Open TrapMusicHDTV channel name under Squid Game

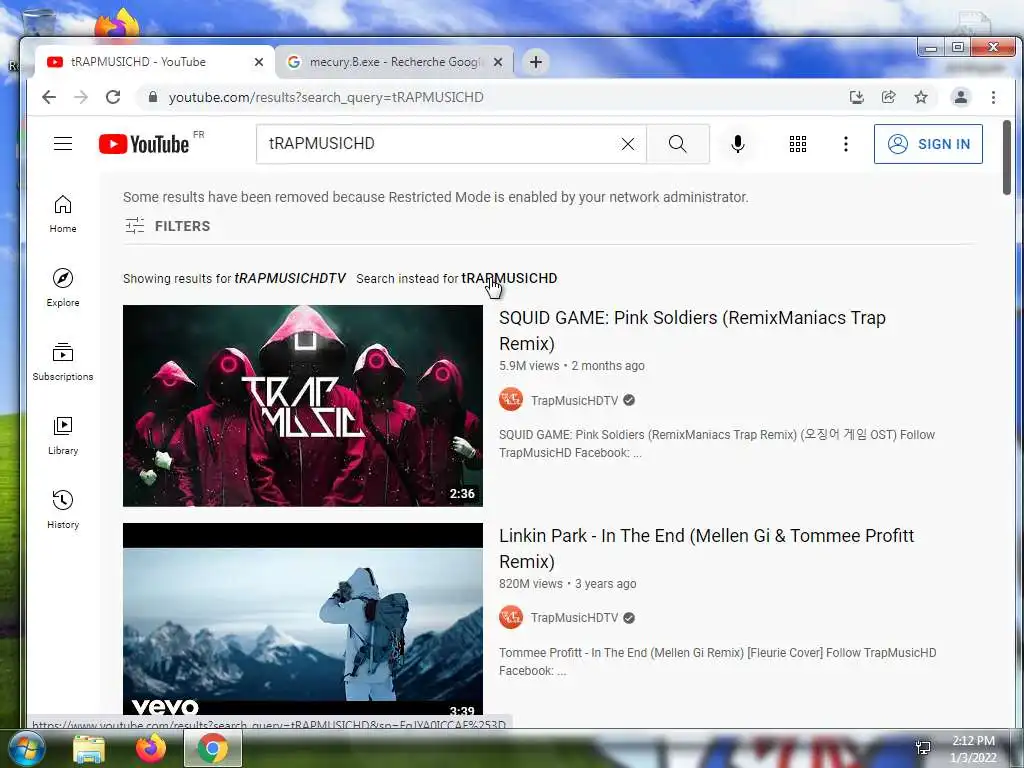pos(574,400)
